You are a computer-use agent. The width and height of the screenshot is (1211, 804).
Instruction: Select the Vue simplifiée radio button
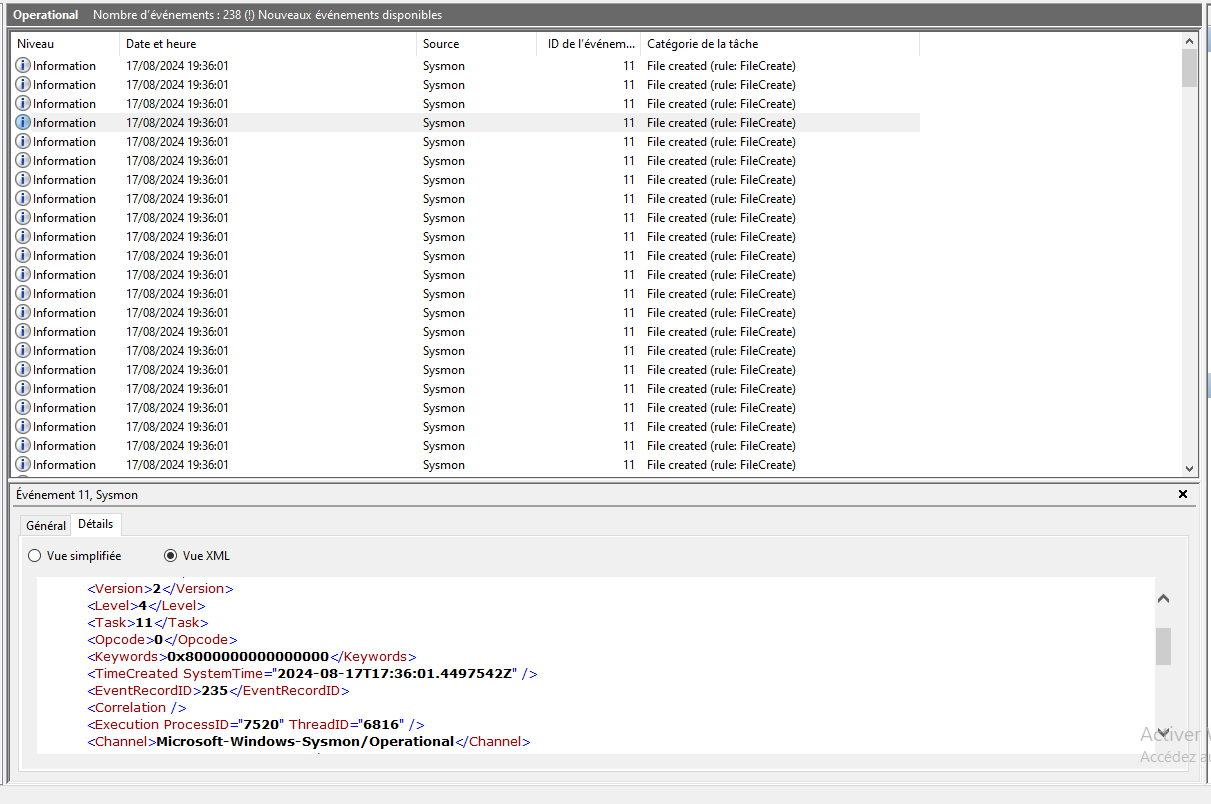[x=35, y=556]
